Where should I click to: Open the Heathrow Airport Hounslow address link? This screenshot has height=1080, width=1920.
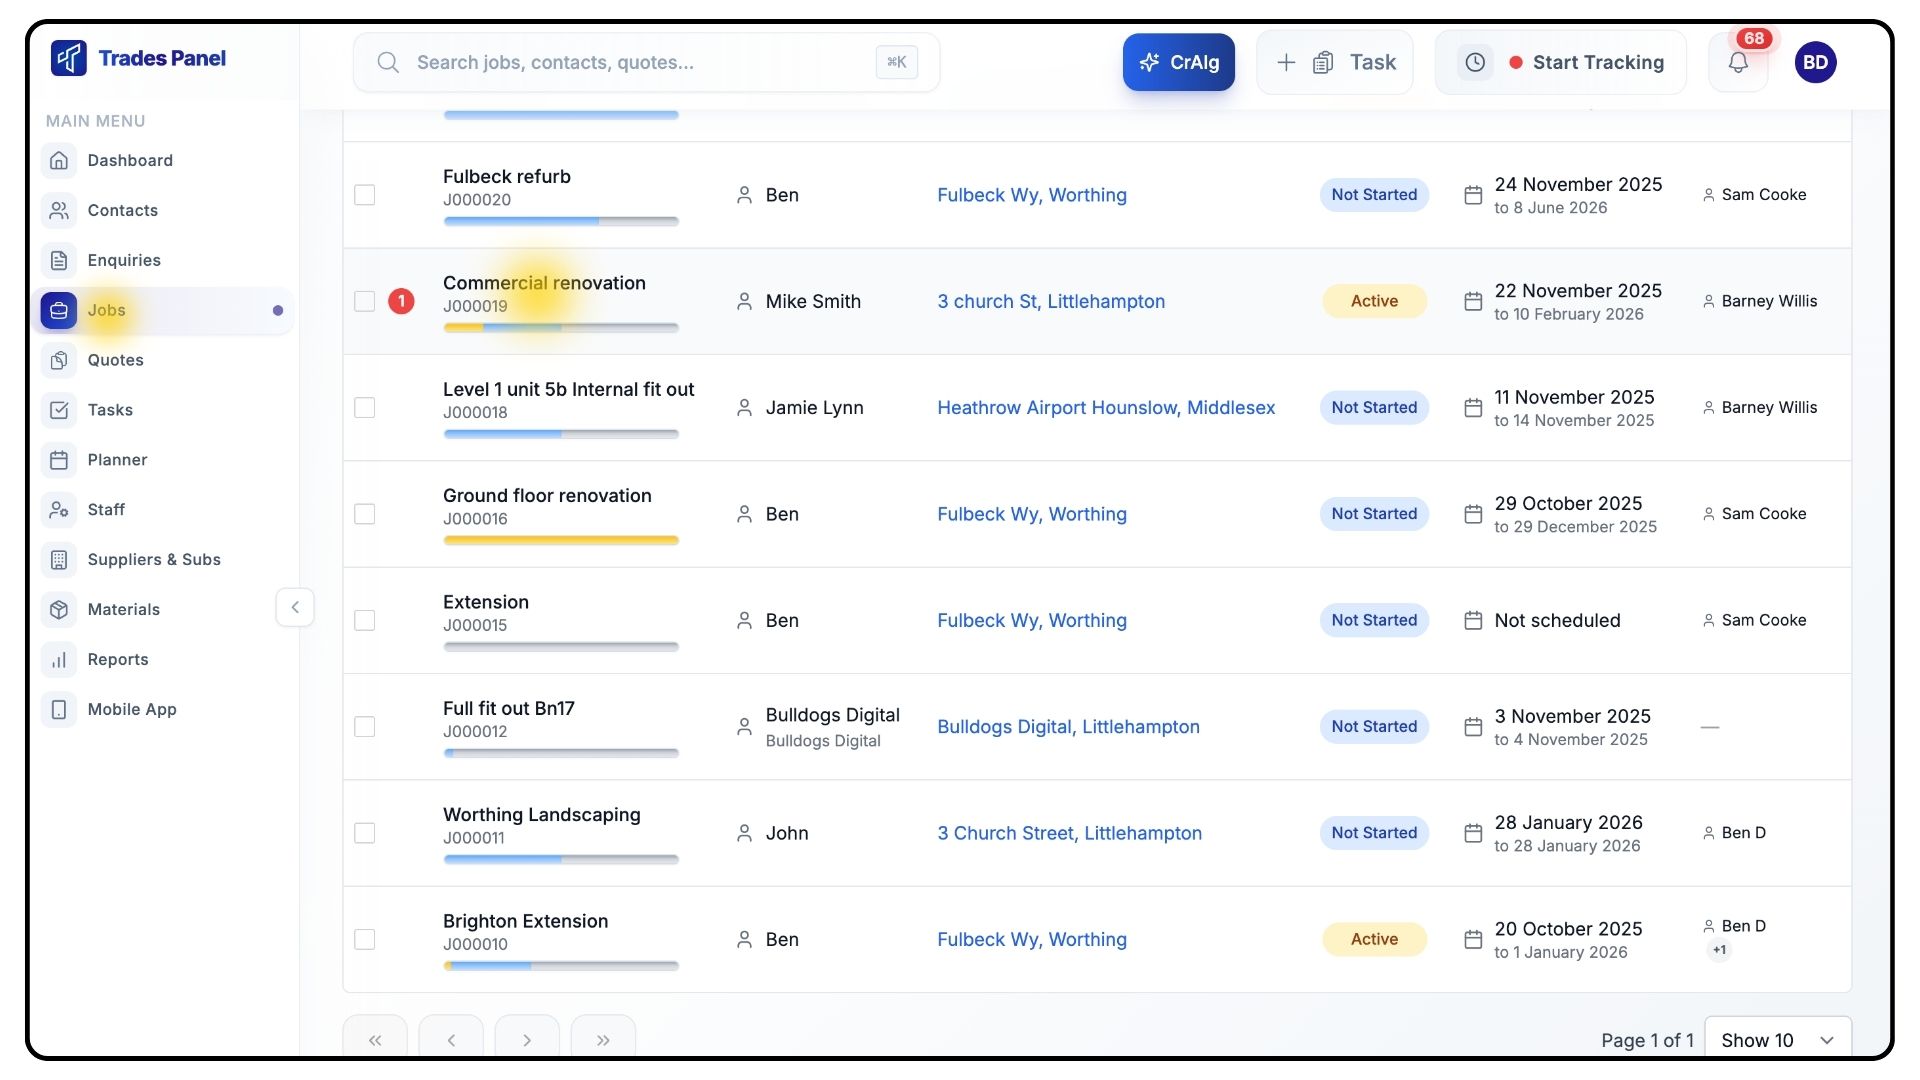point(1105,408)
